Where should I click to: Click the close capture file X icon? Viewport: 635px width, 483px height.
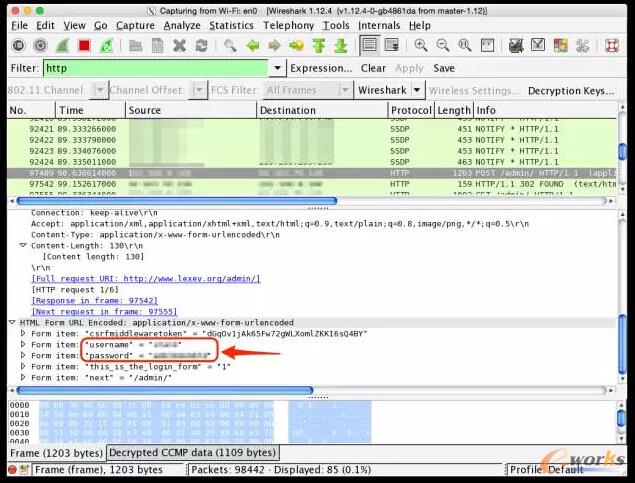pos(180,46)
